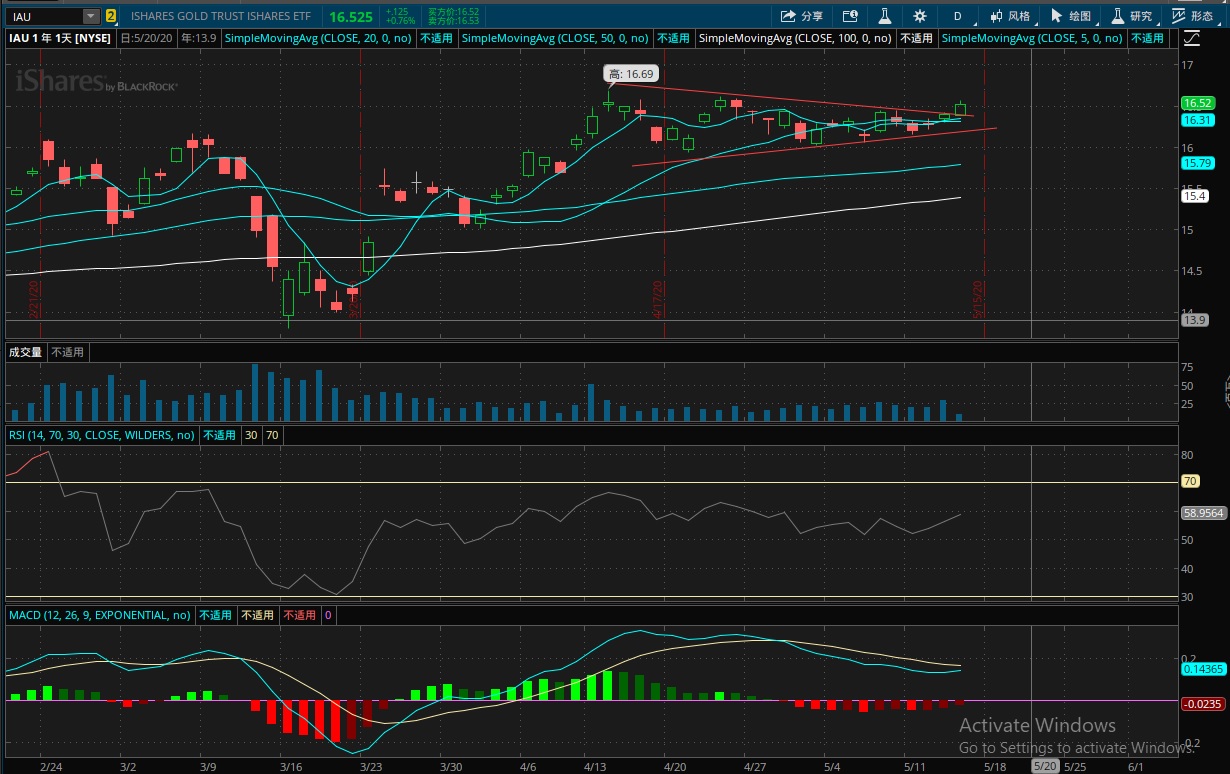Click the 16.52 last price axis label
Image resolution: width=1230 pixels, height=774 pixels.
(1197, 103)
